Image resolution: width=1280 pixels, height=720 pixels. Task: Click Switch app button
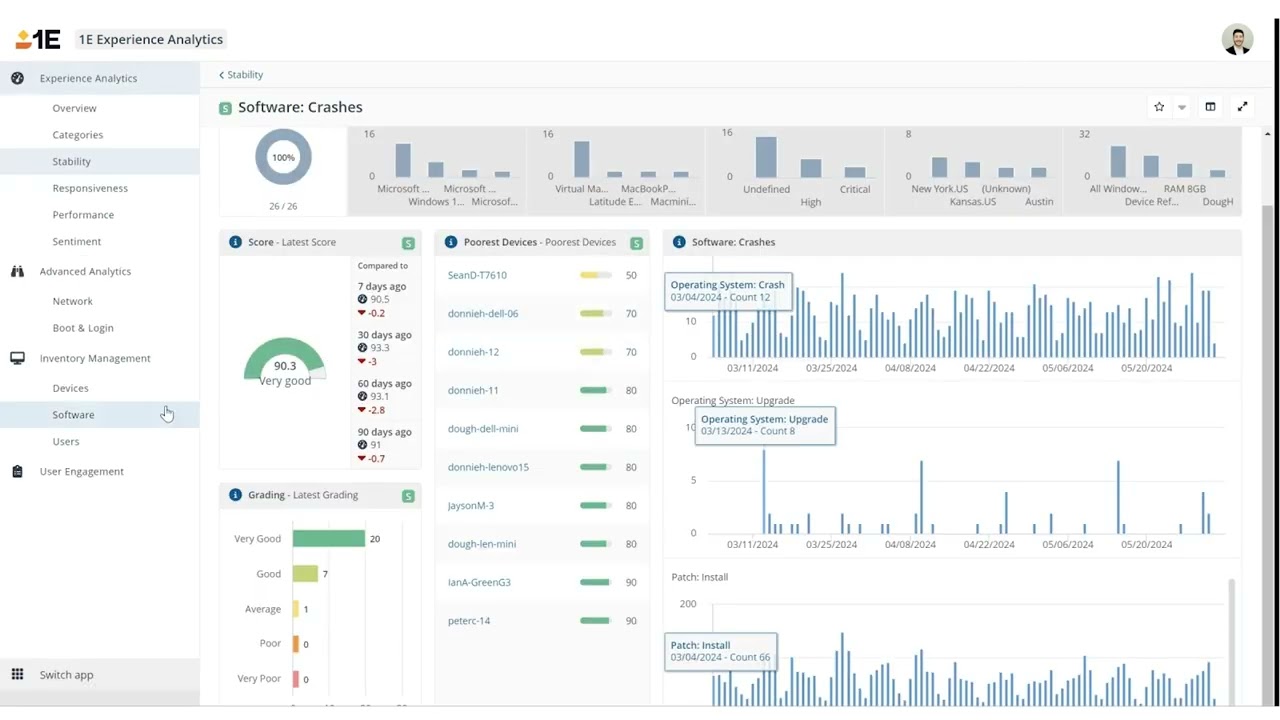(x=100, y=675)
